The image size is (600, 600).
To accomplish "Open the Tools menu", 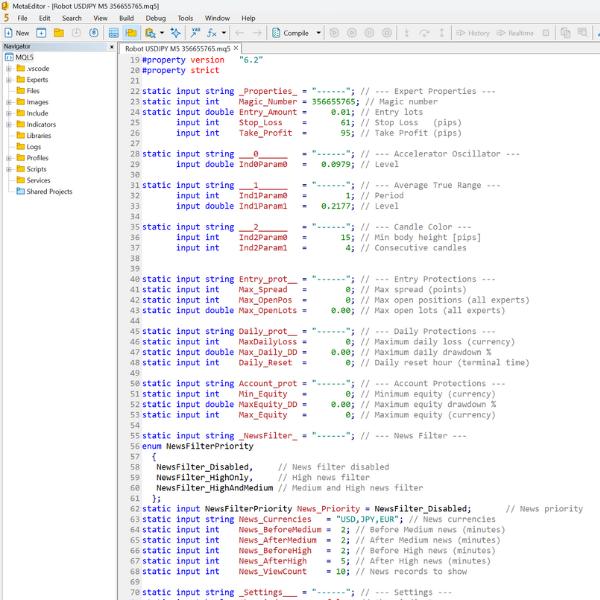I will pos(186,18).
